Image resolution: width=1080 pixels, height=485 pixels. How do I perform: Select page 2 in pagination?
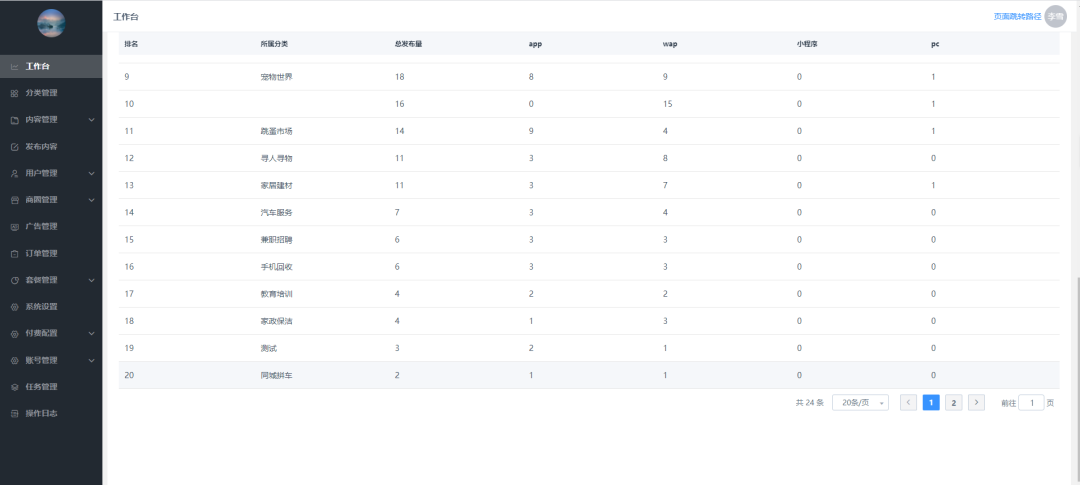tap(953, 403)
